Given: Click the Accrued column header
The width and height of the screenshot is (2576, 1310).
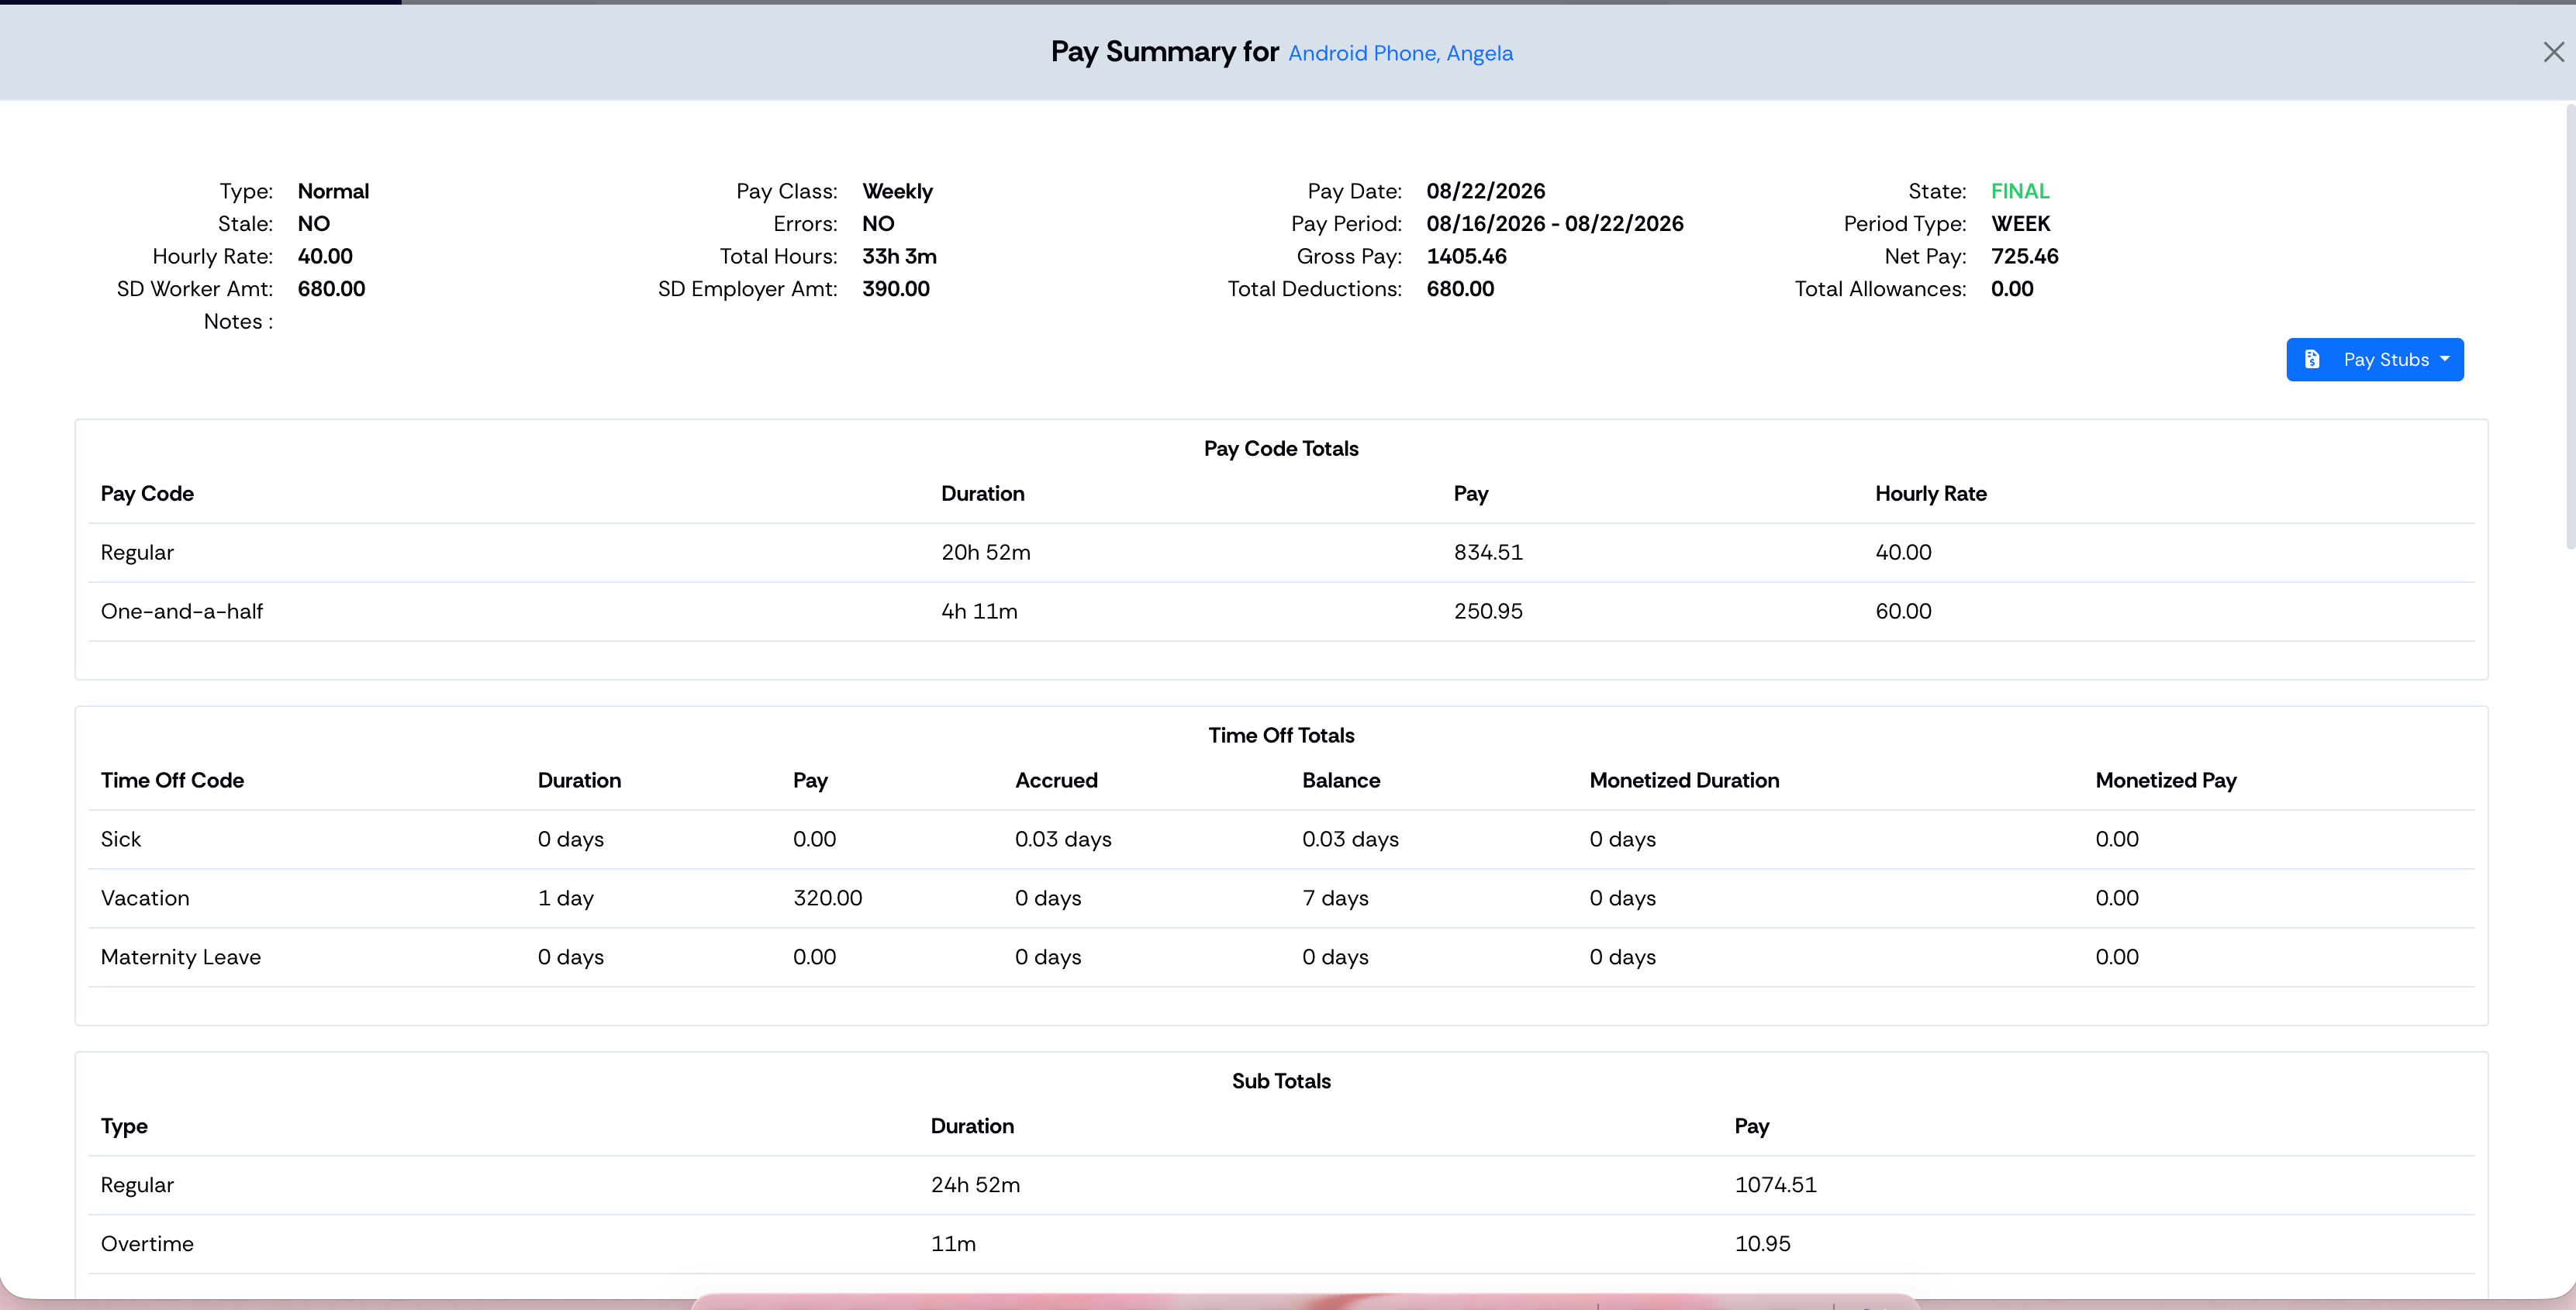Looking at the screenshot, I should (1056, 781).
